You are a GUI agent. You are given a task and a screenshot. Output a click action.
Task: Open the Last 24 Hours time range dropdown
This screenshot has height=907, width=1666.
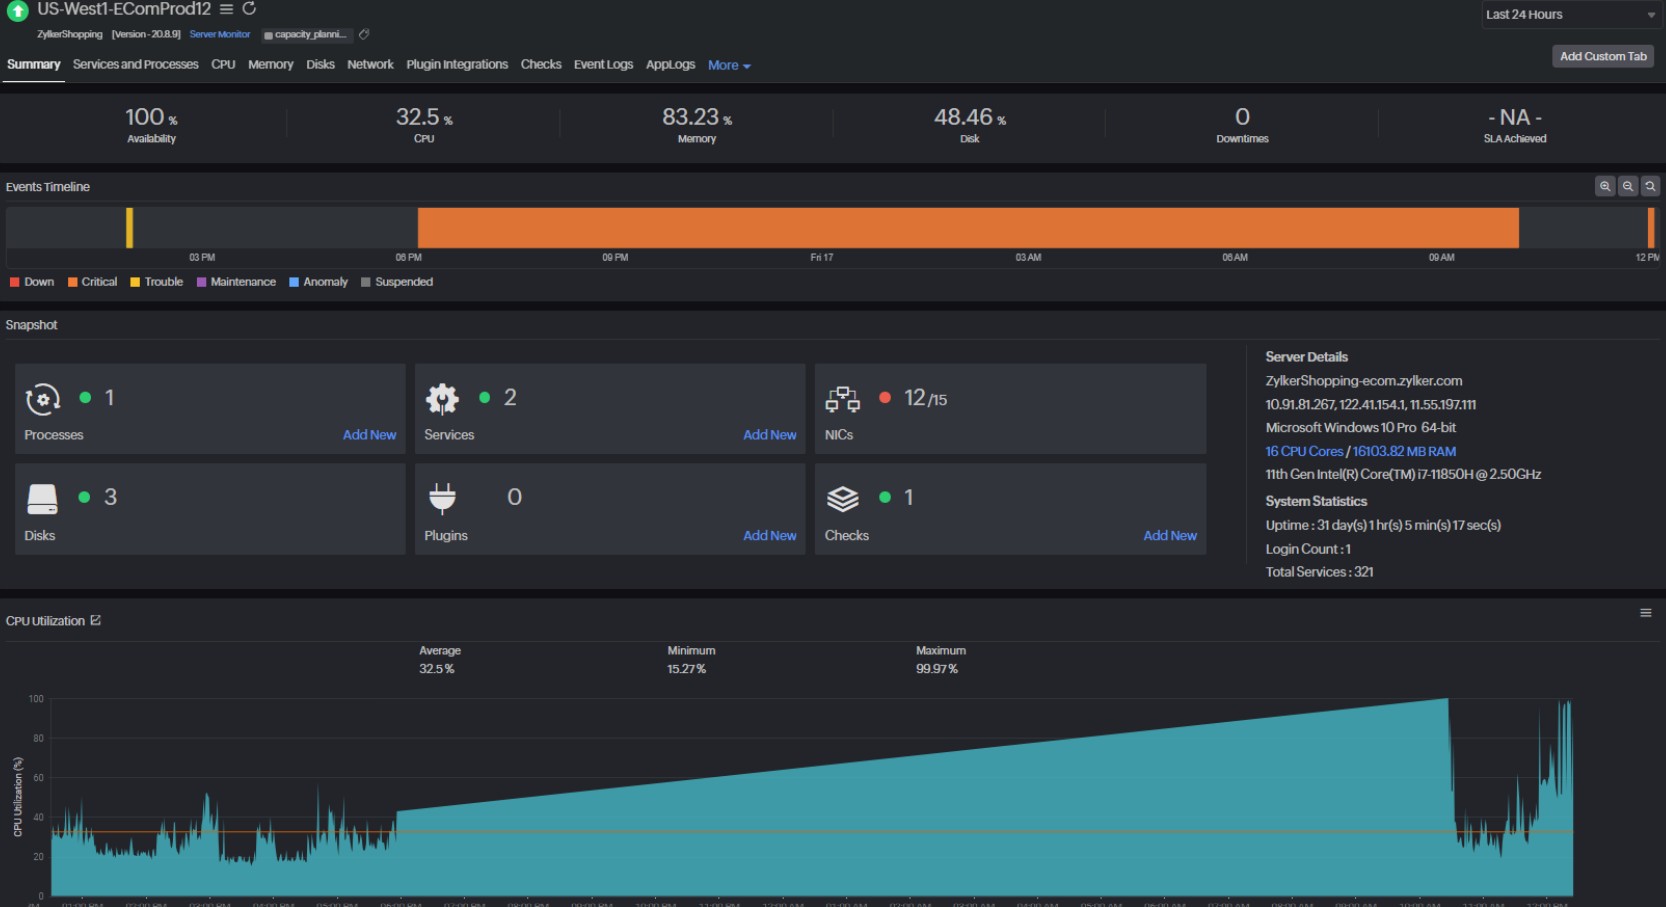point(1570,15)
